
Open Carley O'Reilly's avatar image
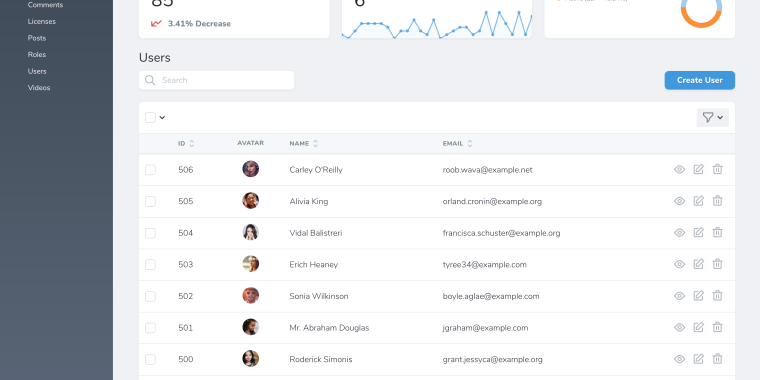click(x=251, y=169)
